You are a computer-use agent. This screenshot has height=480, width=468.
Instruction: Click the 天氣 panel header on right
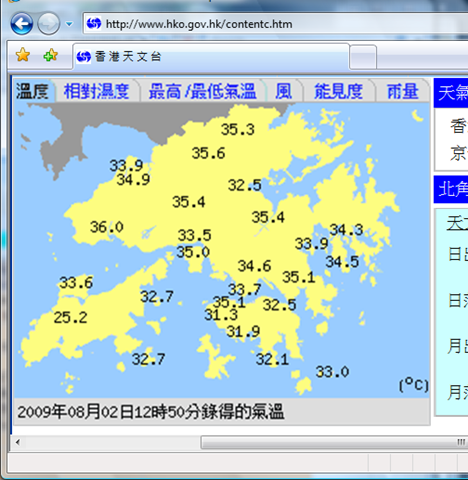[x=451, y=93]
